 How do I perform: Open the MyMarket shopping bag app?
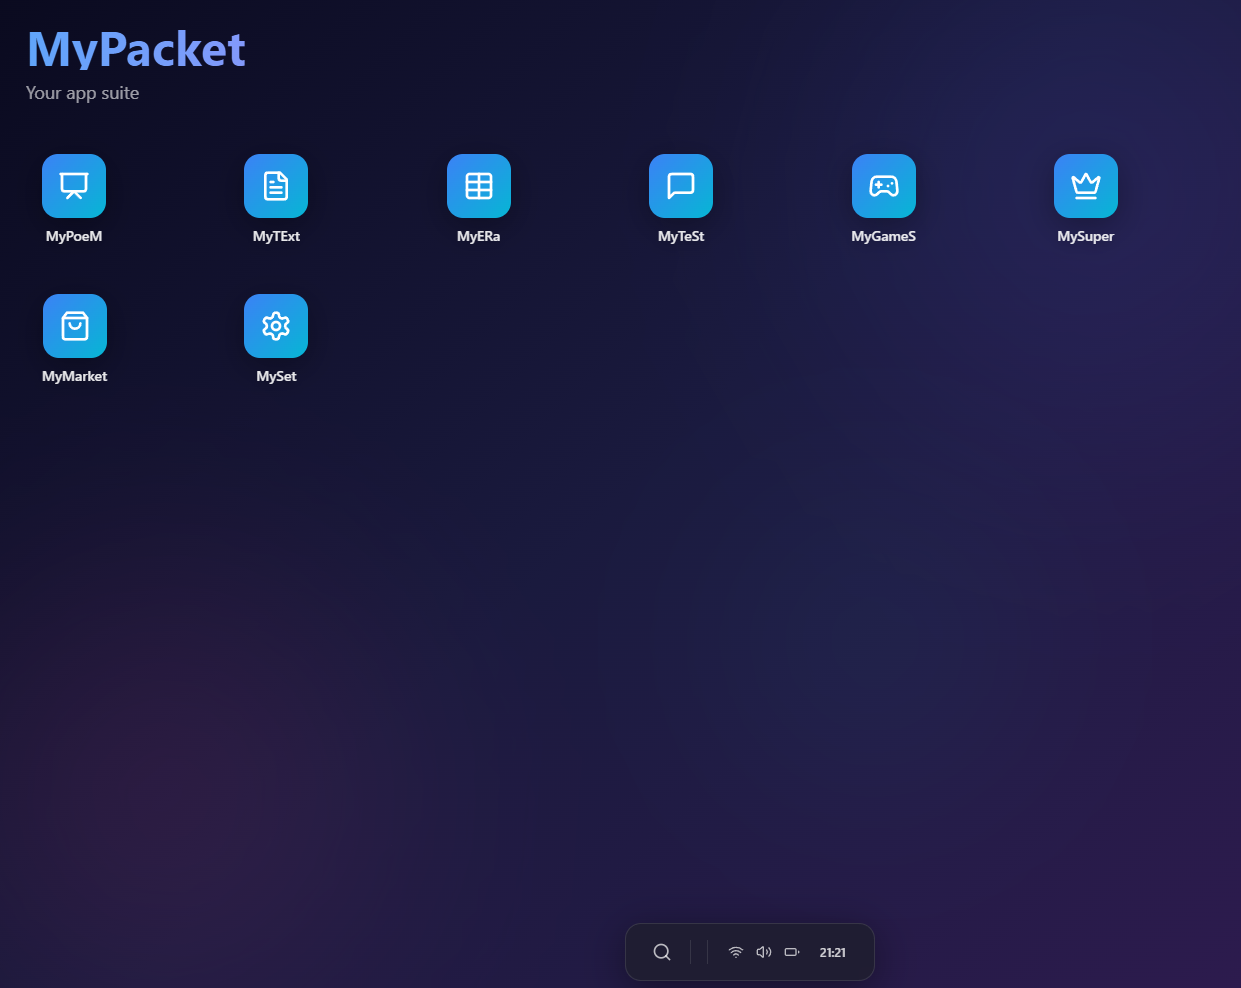point(74,325)
